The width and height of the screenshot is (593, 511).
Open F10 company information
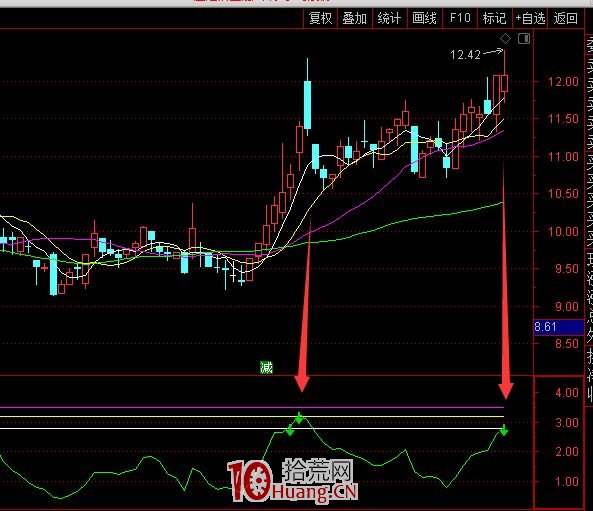coord(460,18)
